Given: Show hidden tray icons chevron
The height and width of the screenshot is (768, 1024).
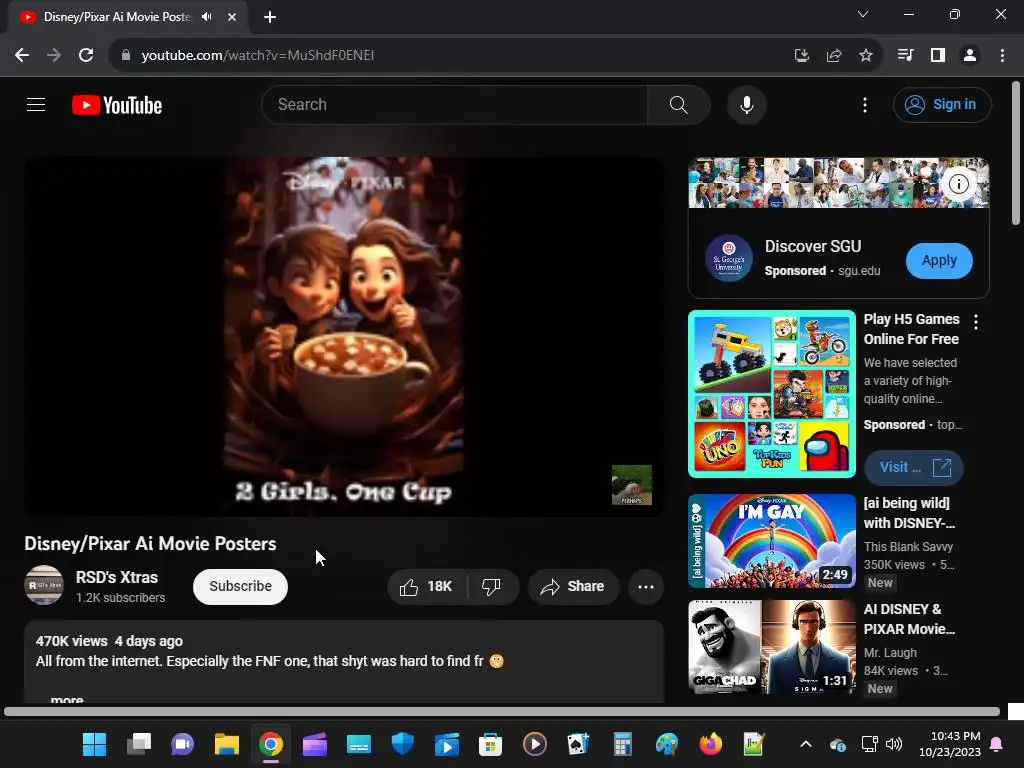Looking at the screenshot, I should (x=806, y=744).
